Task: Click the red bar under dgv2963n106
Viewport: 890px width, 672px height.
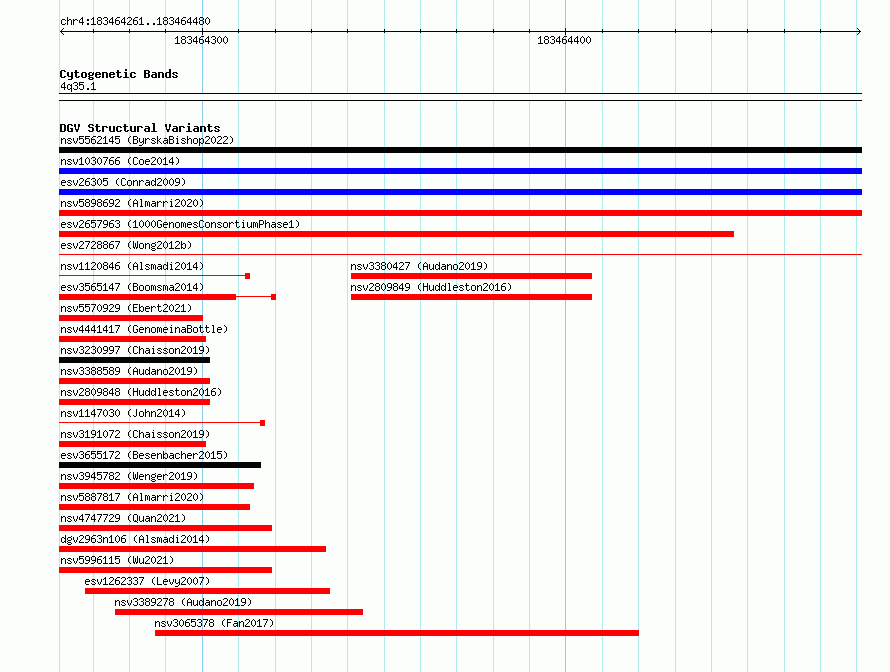Action: coord(192,549)
